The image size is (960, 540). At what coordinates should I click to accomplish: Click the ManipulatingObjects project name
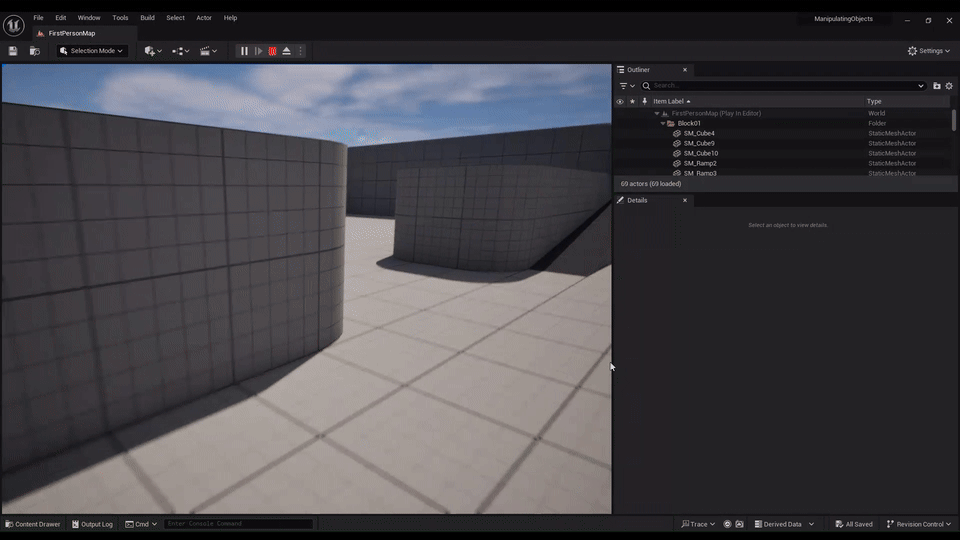(x=843, y=19)
